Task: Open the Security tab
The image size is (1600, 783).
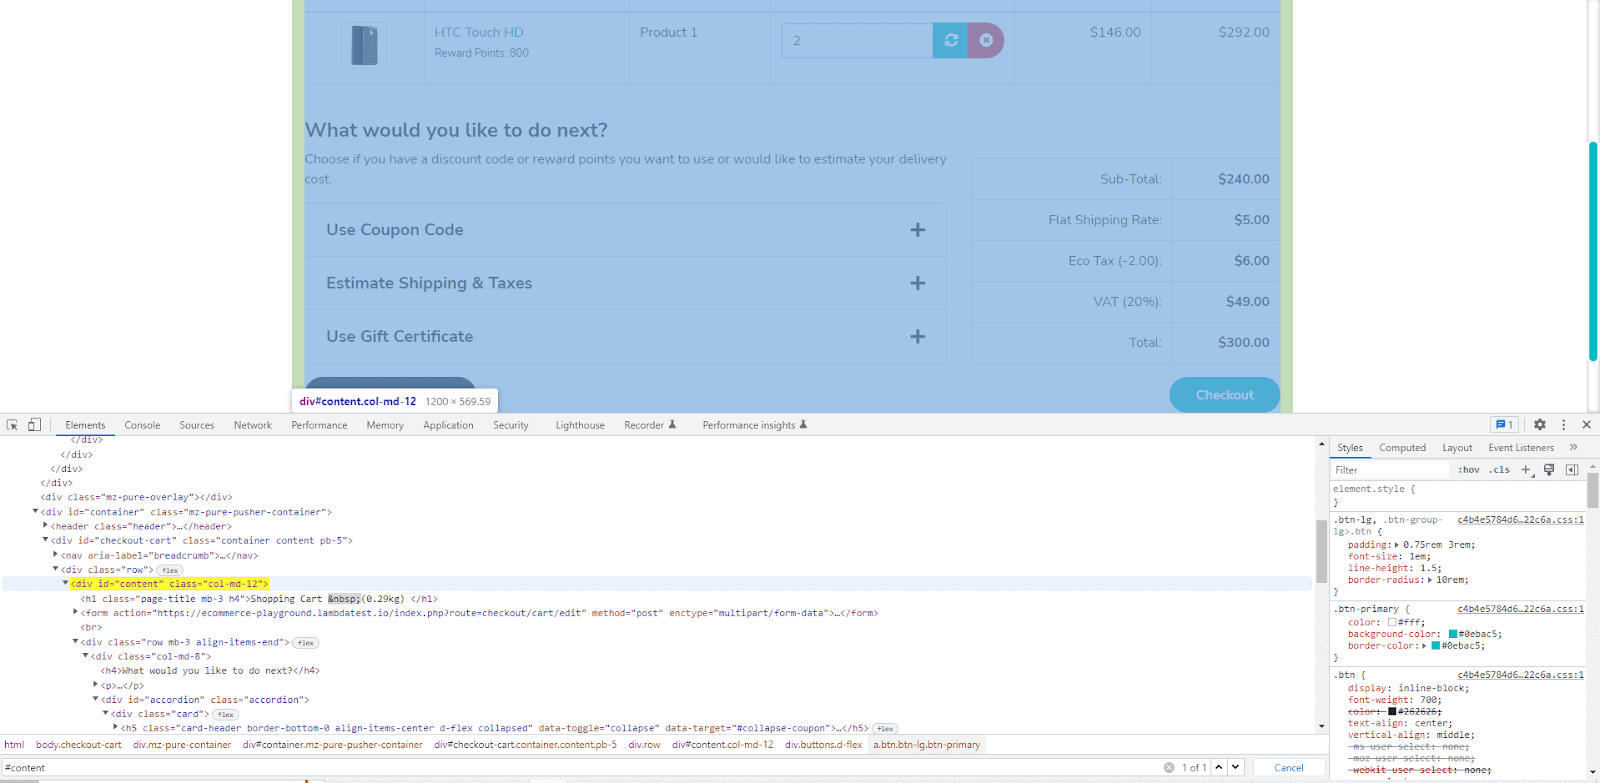Action: tap(511, 425)
